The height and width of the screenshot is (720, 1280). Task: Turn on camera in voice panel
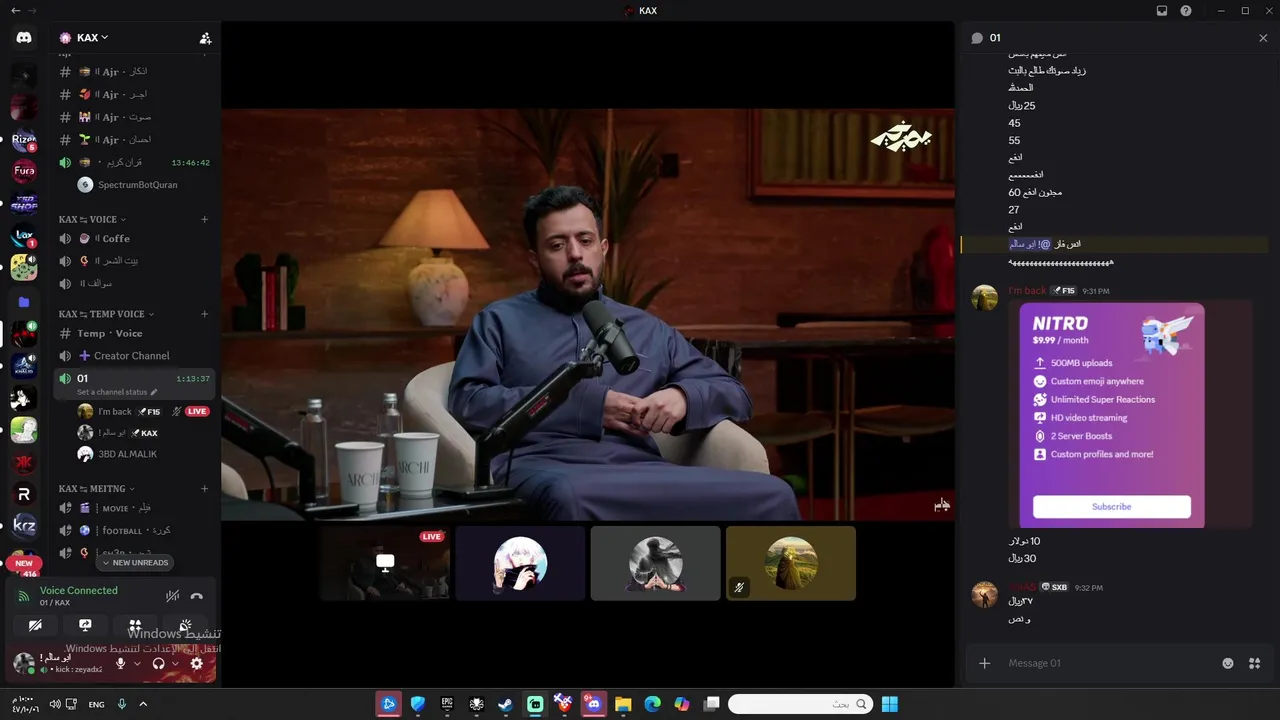tap(35, 625)
